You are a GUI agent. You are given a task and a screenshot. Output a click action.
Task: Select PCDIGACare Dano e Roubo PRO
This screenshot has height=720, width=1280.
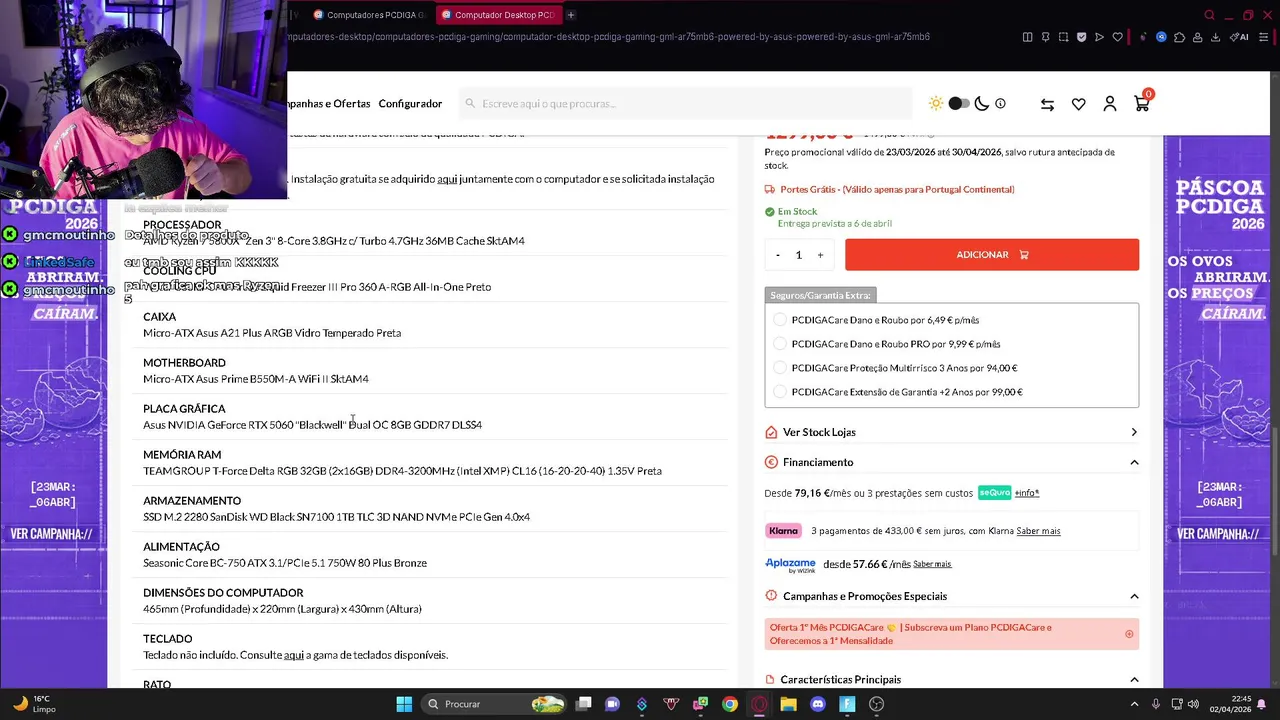[x=780, y=344]
